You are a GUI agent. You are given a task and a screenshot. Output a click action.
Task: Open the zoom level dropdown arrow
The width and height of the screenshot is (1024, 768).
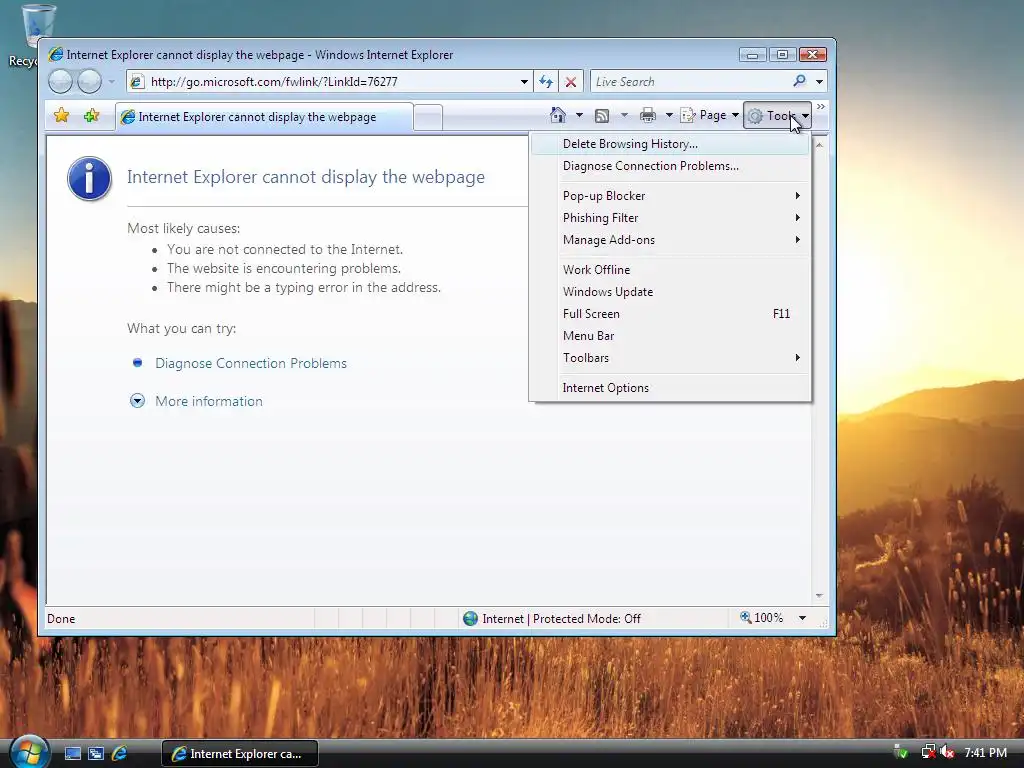pyautogui.click(x=803, y=618)
